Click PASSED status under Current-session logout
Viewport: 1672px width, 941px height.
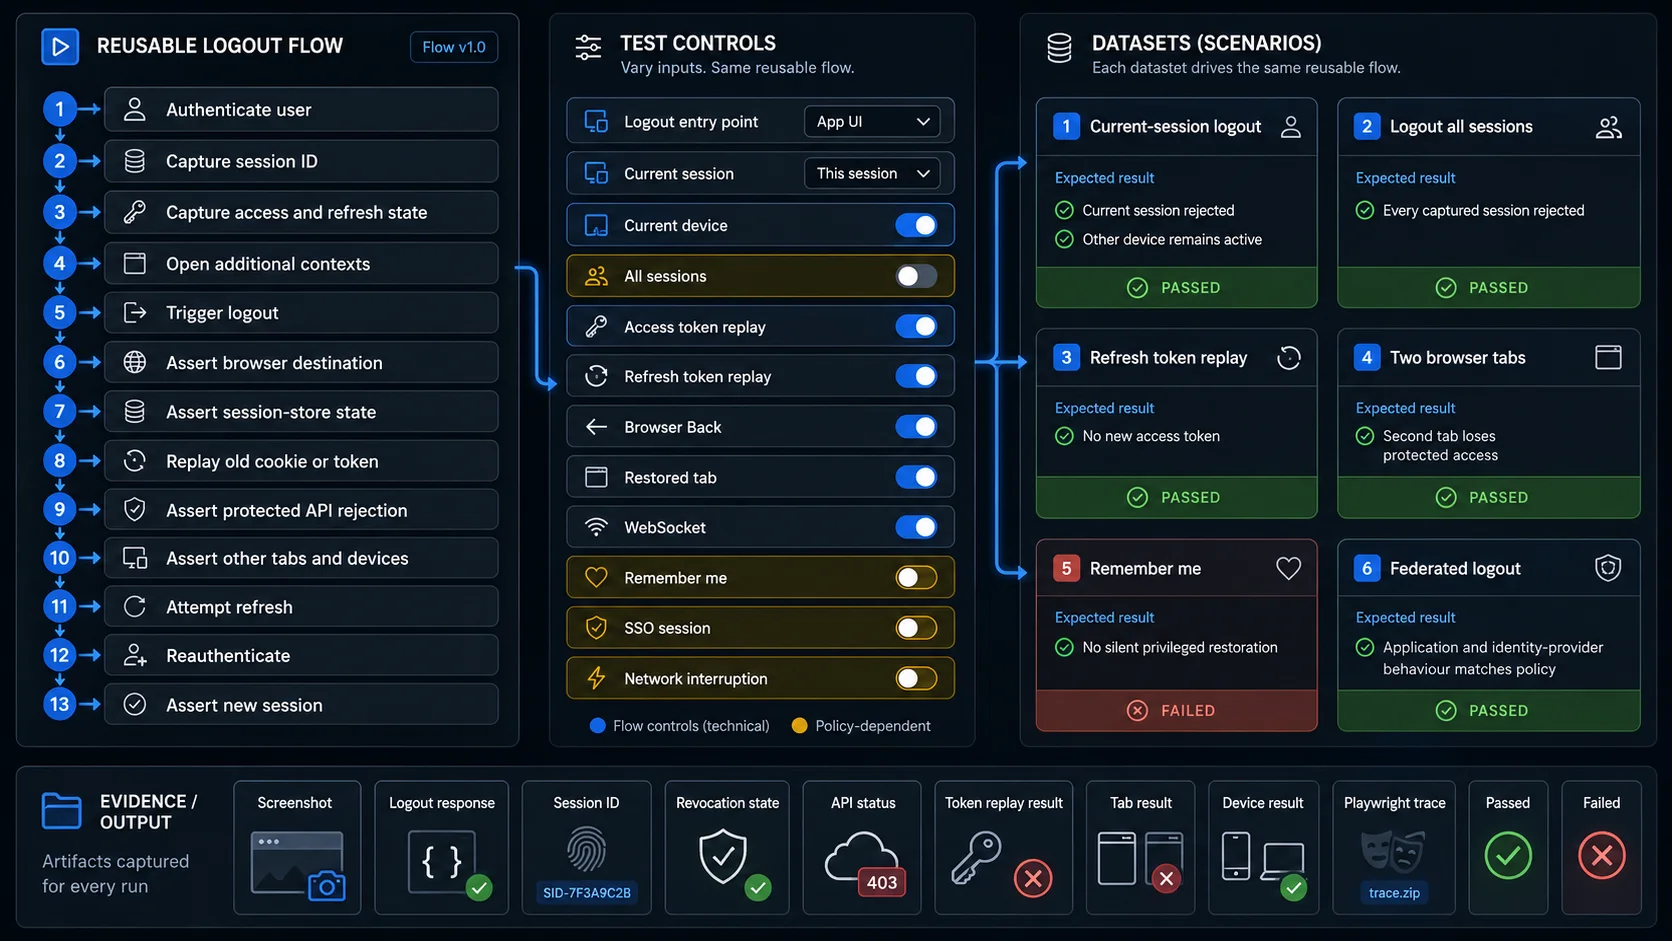1177,288
